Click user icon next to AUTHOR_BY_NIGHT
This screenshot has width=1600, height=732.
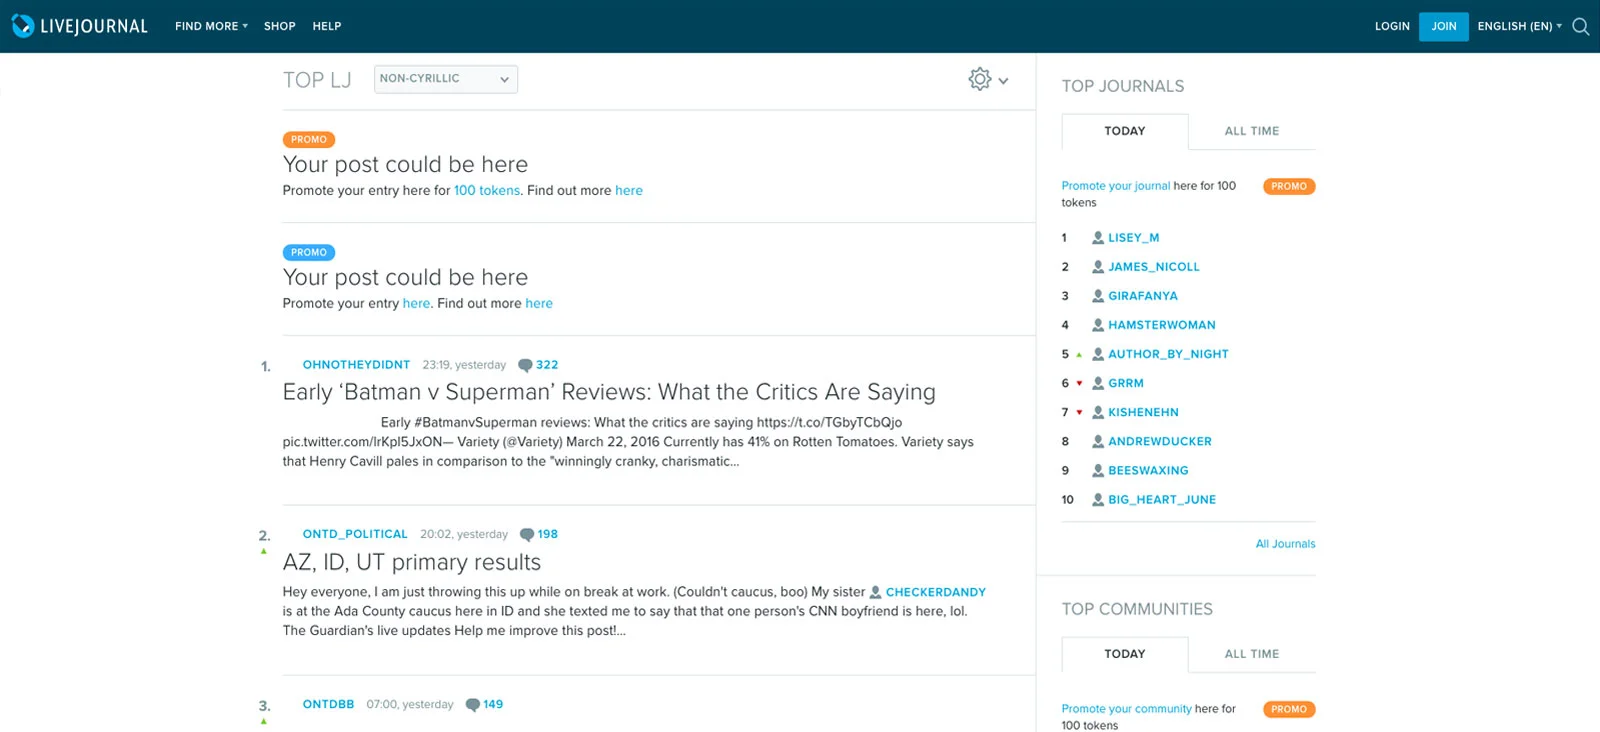click(1098, 354)
